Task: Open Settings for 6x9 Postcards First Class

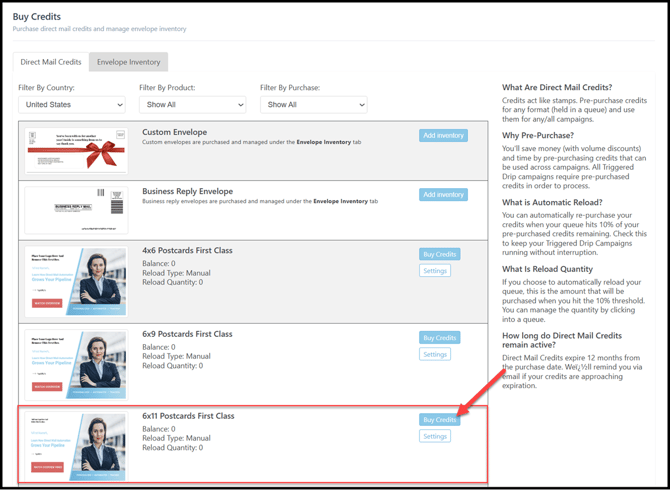Action: pyautogui.click(x=435, y=354)
